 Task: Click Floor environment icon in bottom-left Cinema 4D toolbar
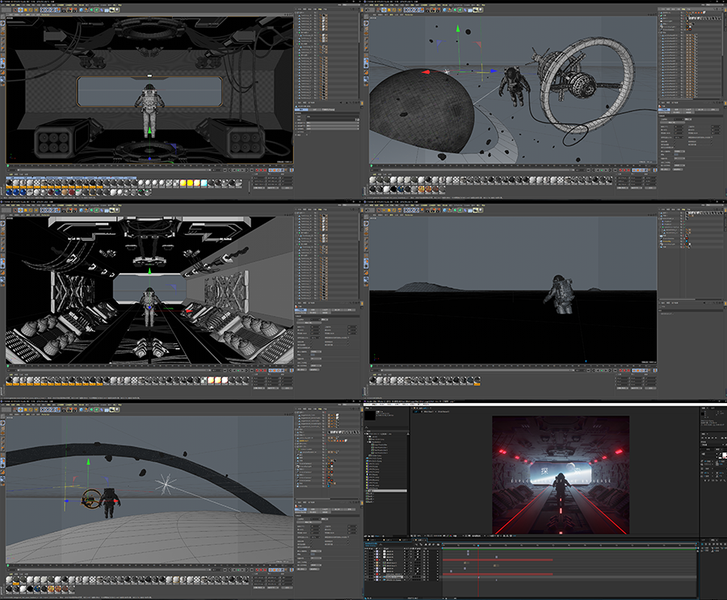[106, 410]
